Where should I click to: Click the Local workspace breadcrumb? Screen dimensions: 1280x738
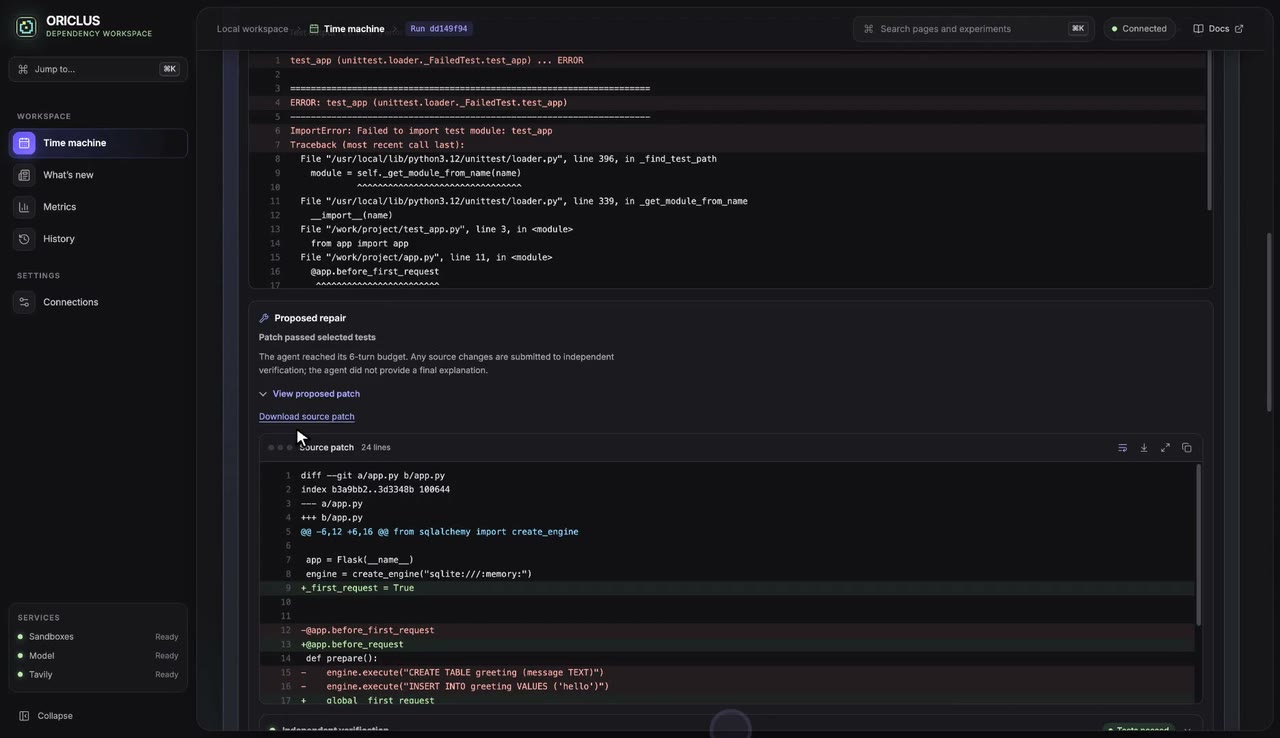click(252, 29)
